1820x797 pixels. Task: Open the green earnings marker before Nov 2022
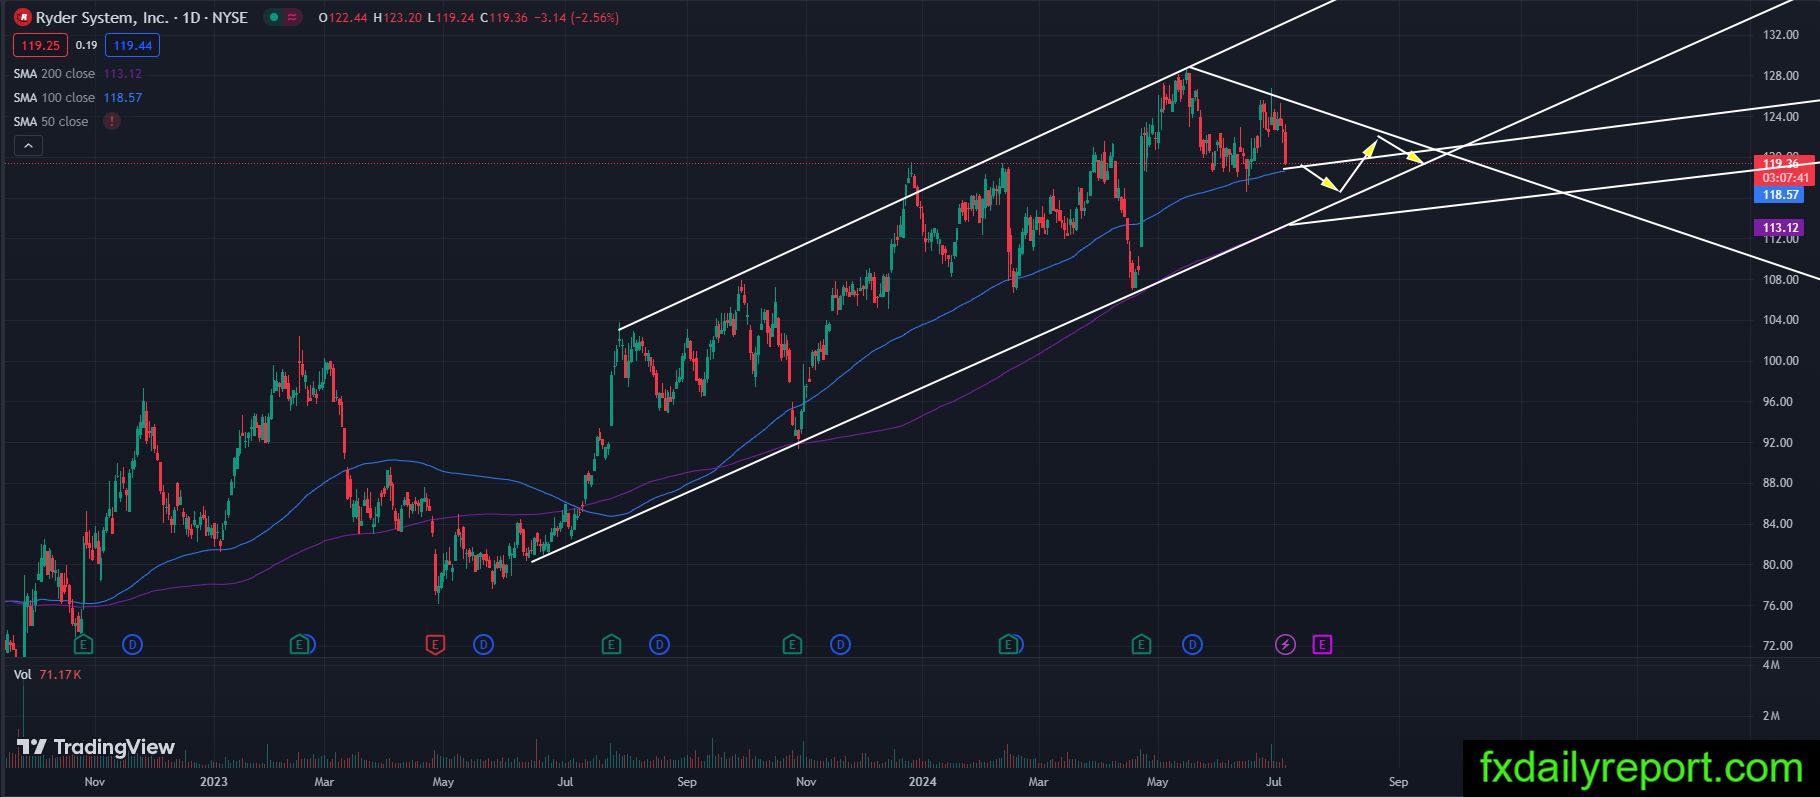coord(84,645)
